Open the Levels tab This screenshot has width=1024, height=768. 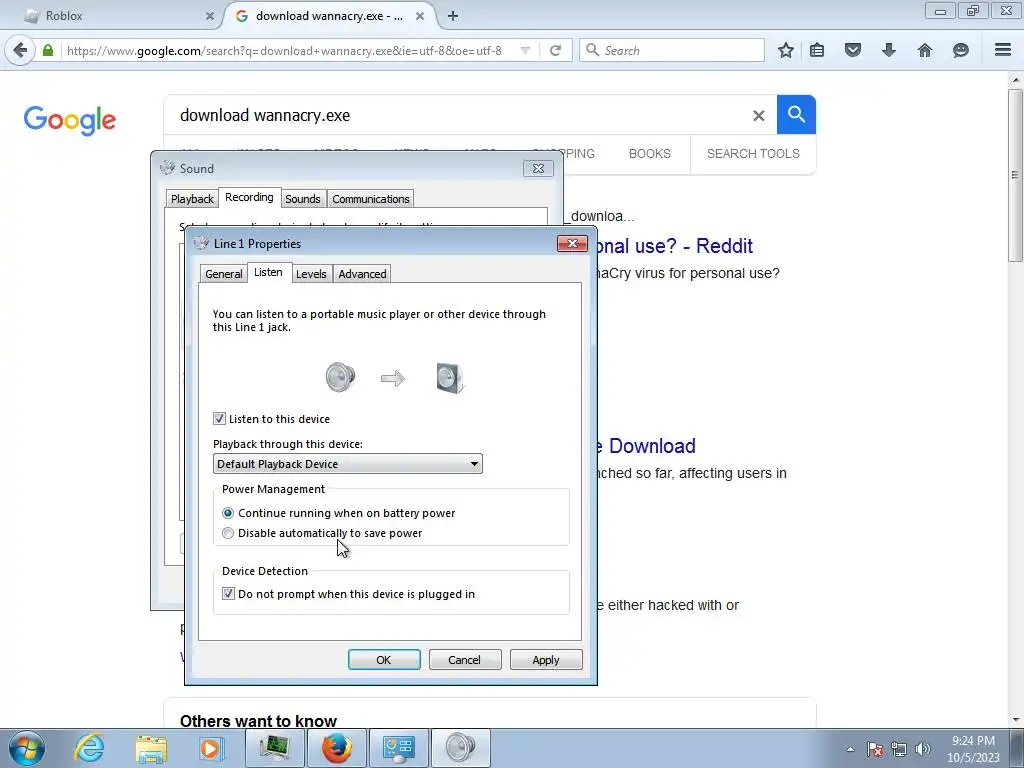311,274
